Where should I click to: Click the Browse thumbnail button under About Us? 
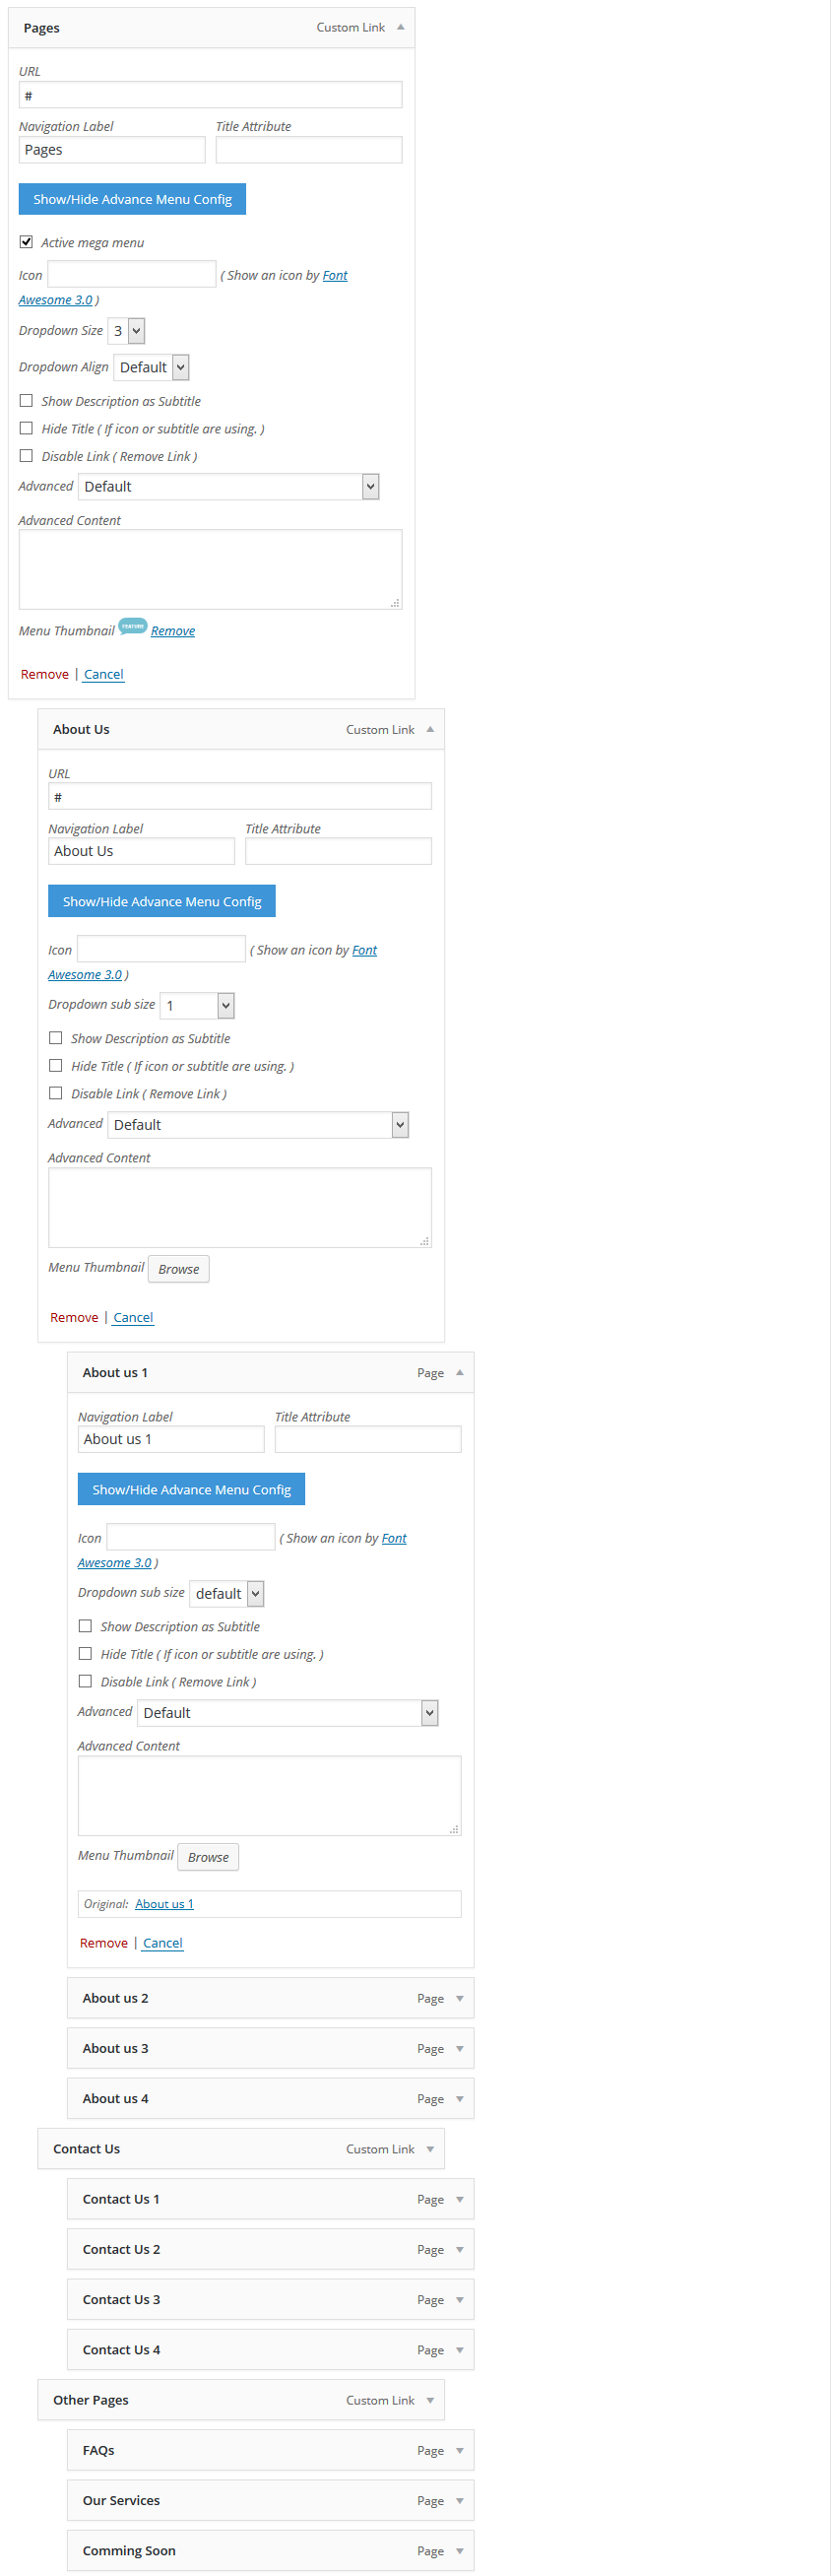[x=179, y=1269]
